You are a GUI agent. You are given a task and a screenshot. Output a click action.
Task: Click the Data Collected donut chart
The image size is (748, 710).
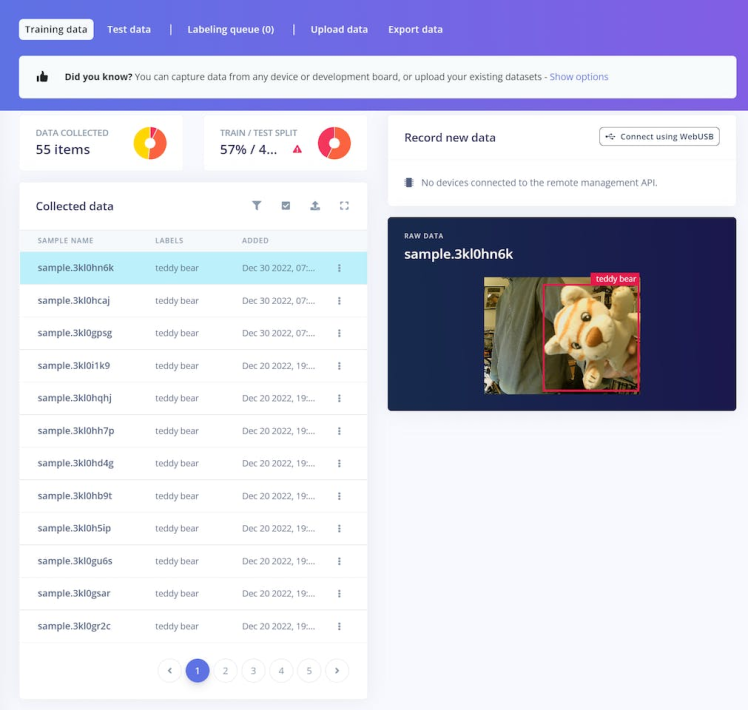point(150,143)
